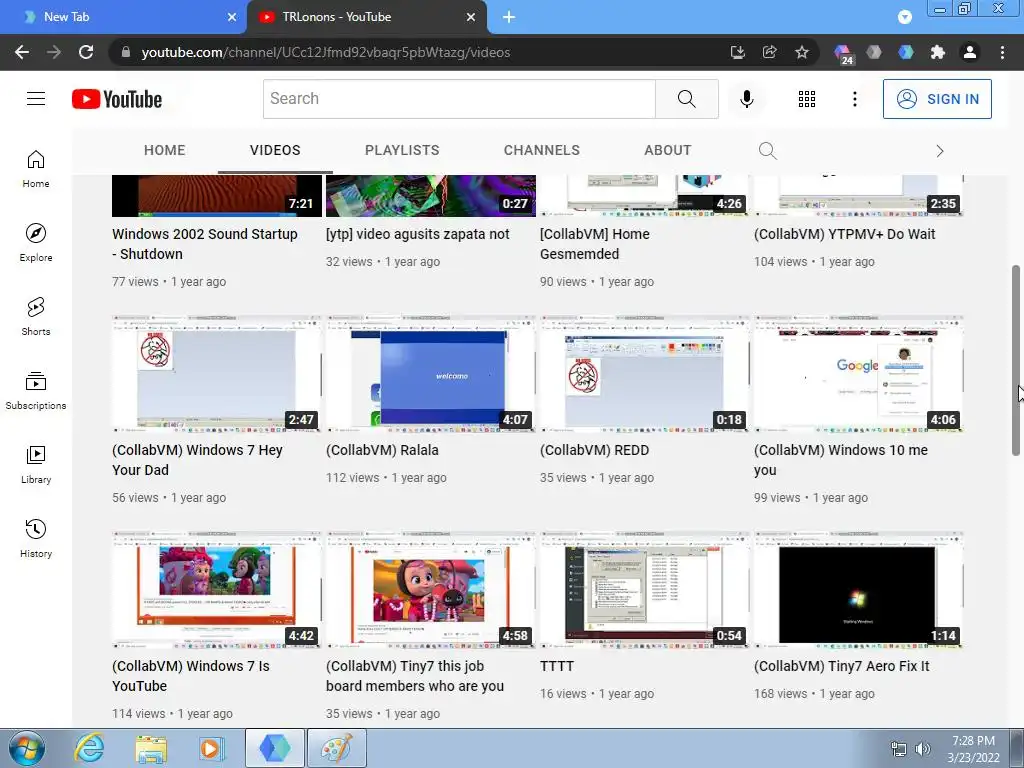This screenshot has height=768, width=1024.
Task: Open Explore in the sidebar
Action: (x=36, y=242)
